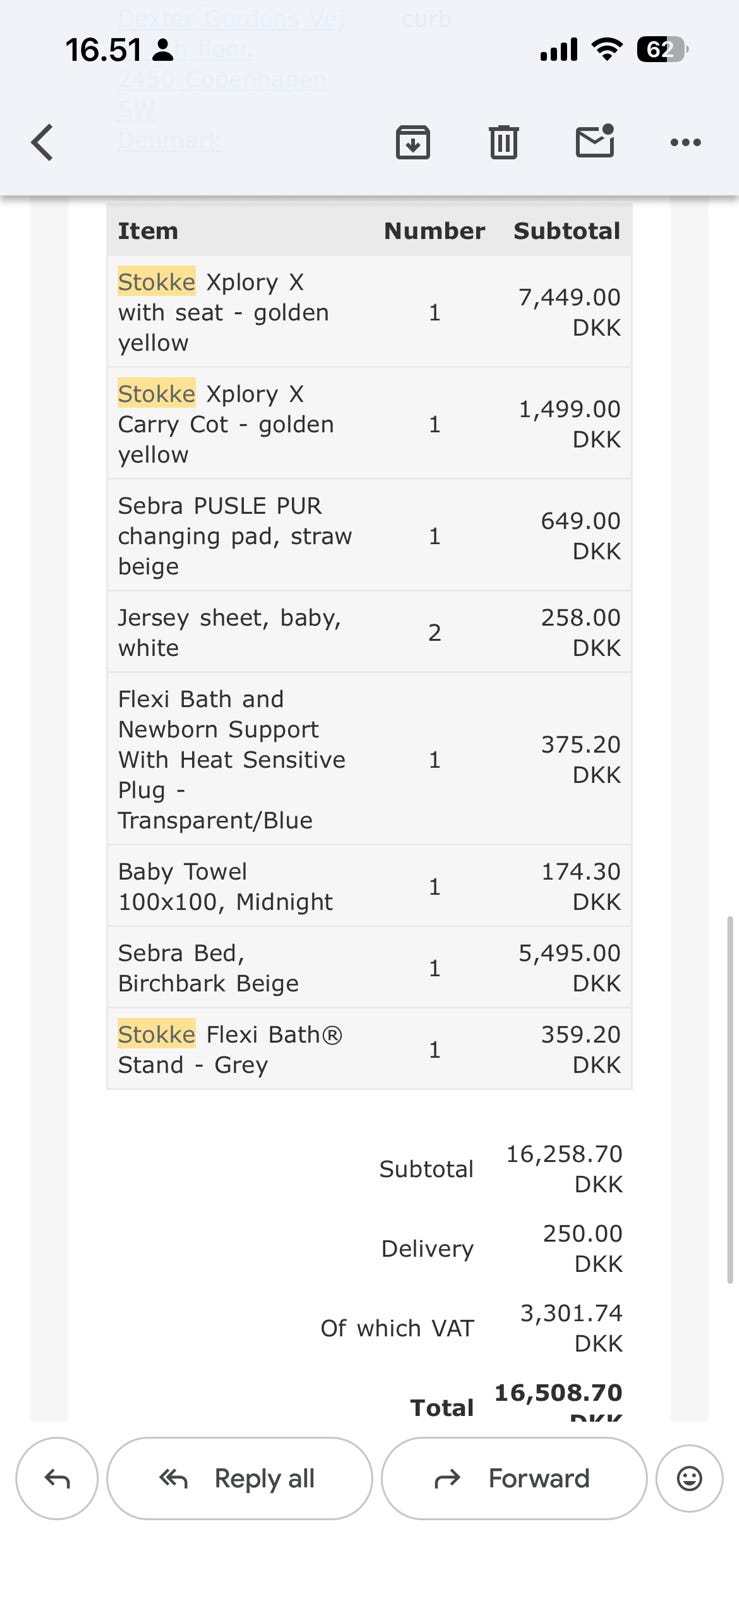
Task: Mark email as unread
Action: coord(595,142)
